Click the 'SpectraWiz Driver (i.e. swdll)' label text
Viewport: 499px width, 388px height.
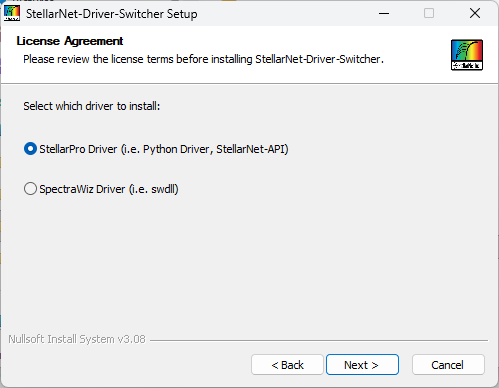109,189
